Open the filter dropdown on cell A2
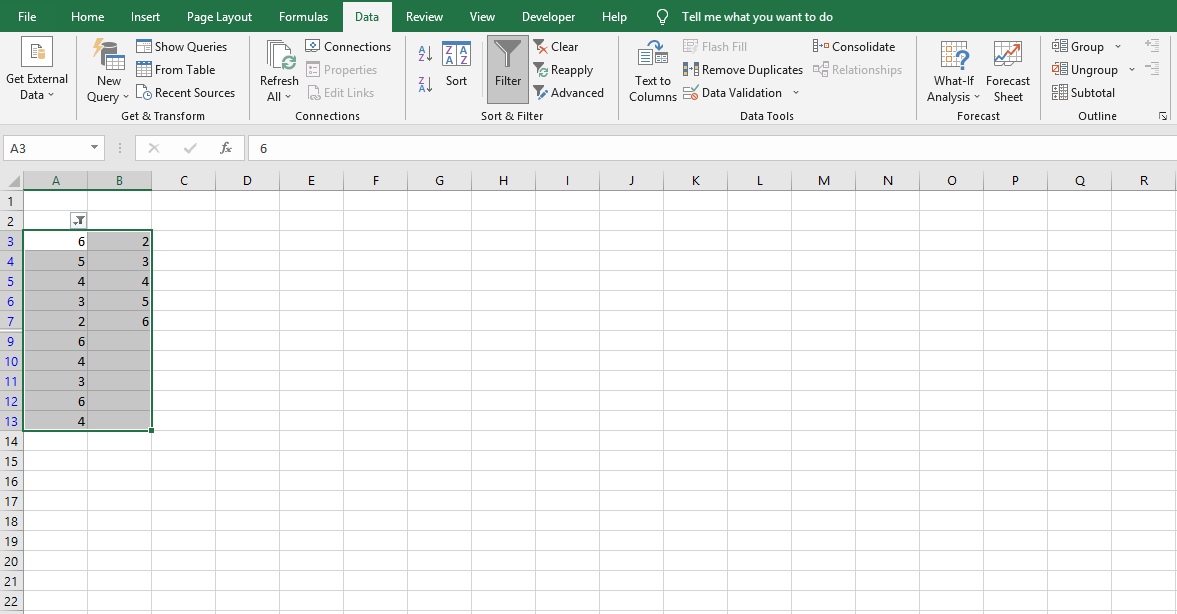The width and height of the screenshot is (1177, 614). (78, 220)
